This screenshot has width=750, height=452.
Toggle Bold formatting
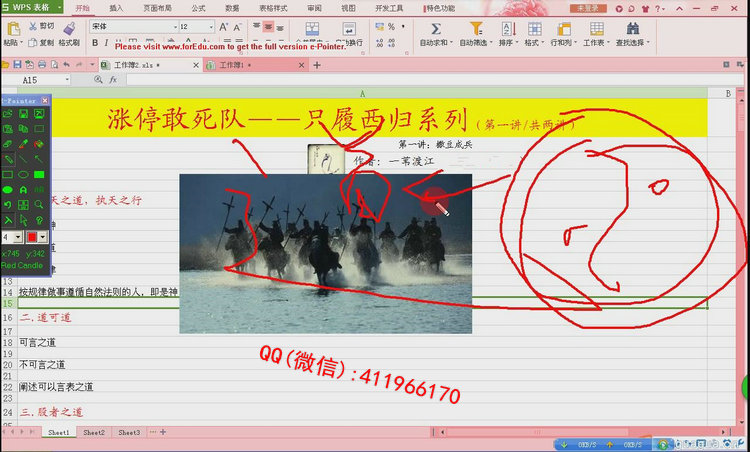pyautogui.click(x=95, y=43)
